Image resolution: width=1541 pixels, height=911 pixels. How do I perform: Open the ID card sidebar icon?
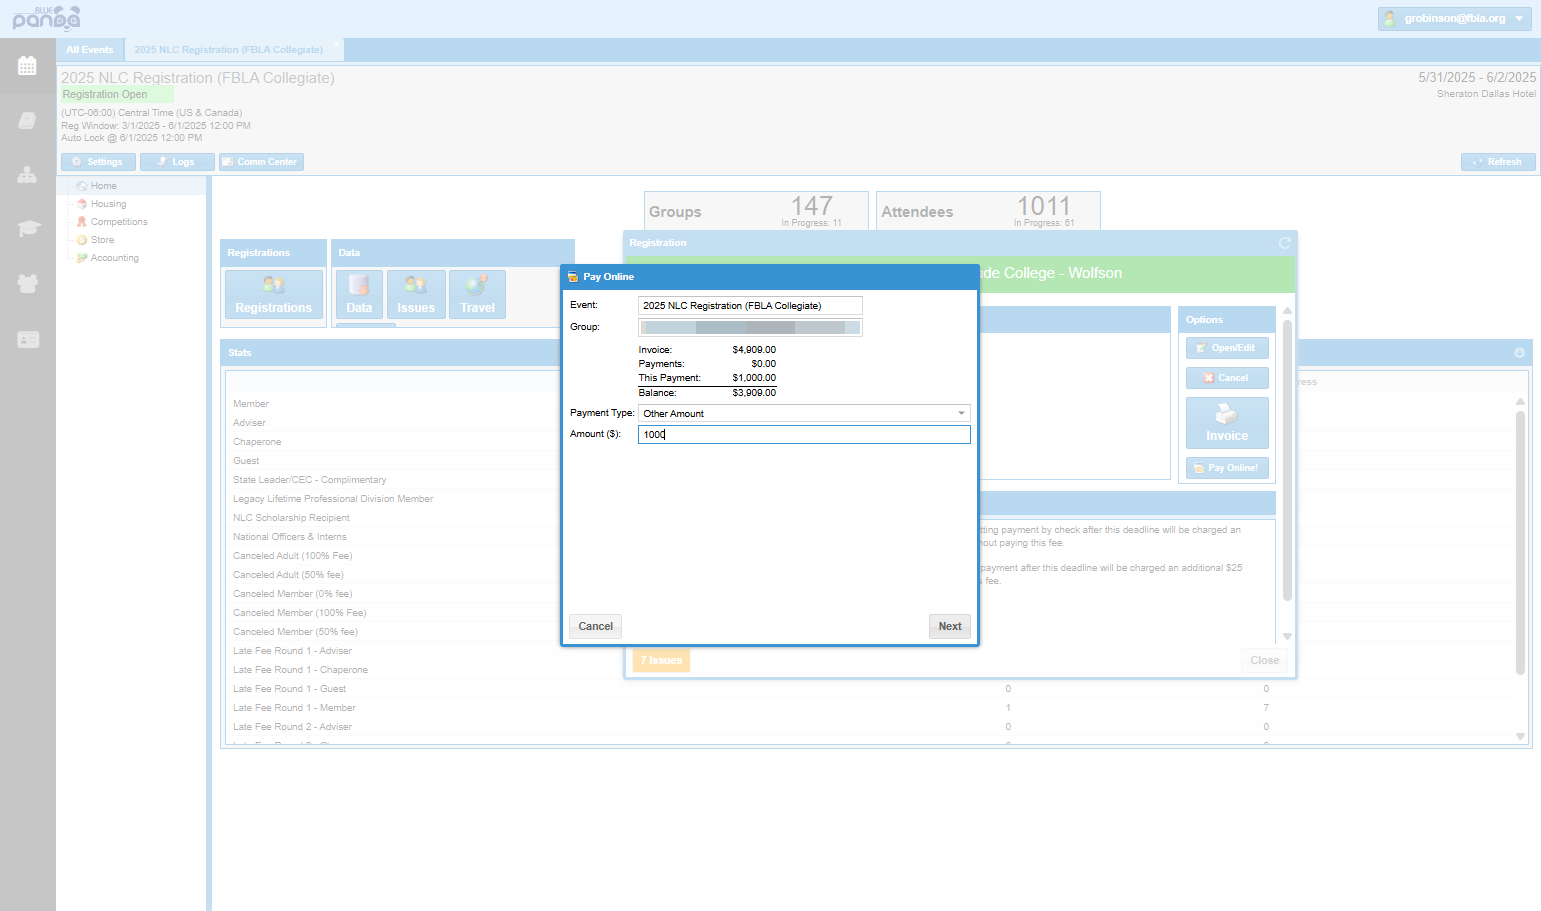(x=27, y=340)
